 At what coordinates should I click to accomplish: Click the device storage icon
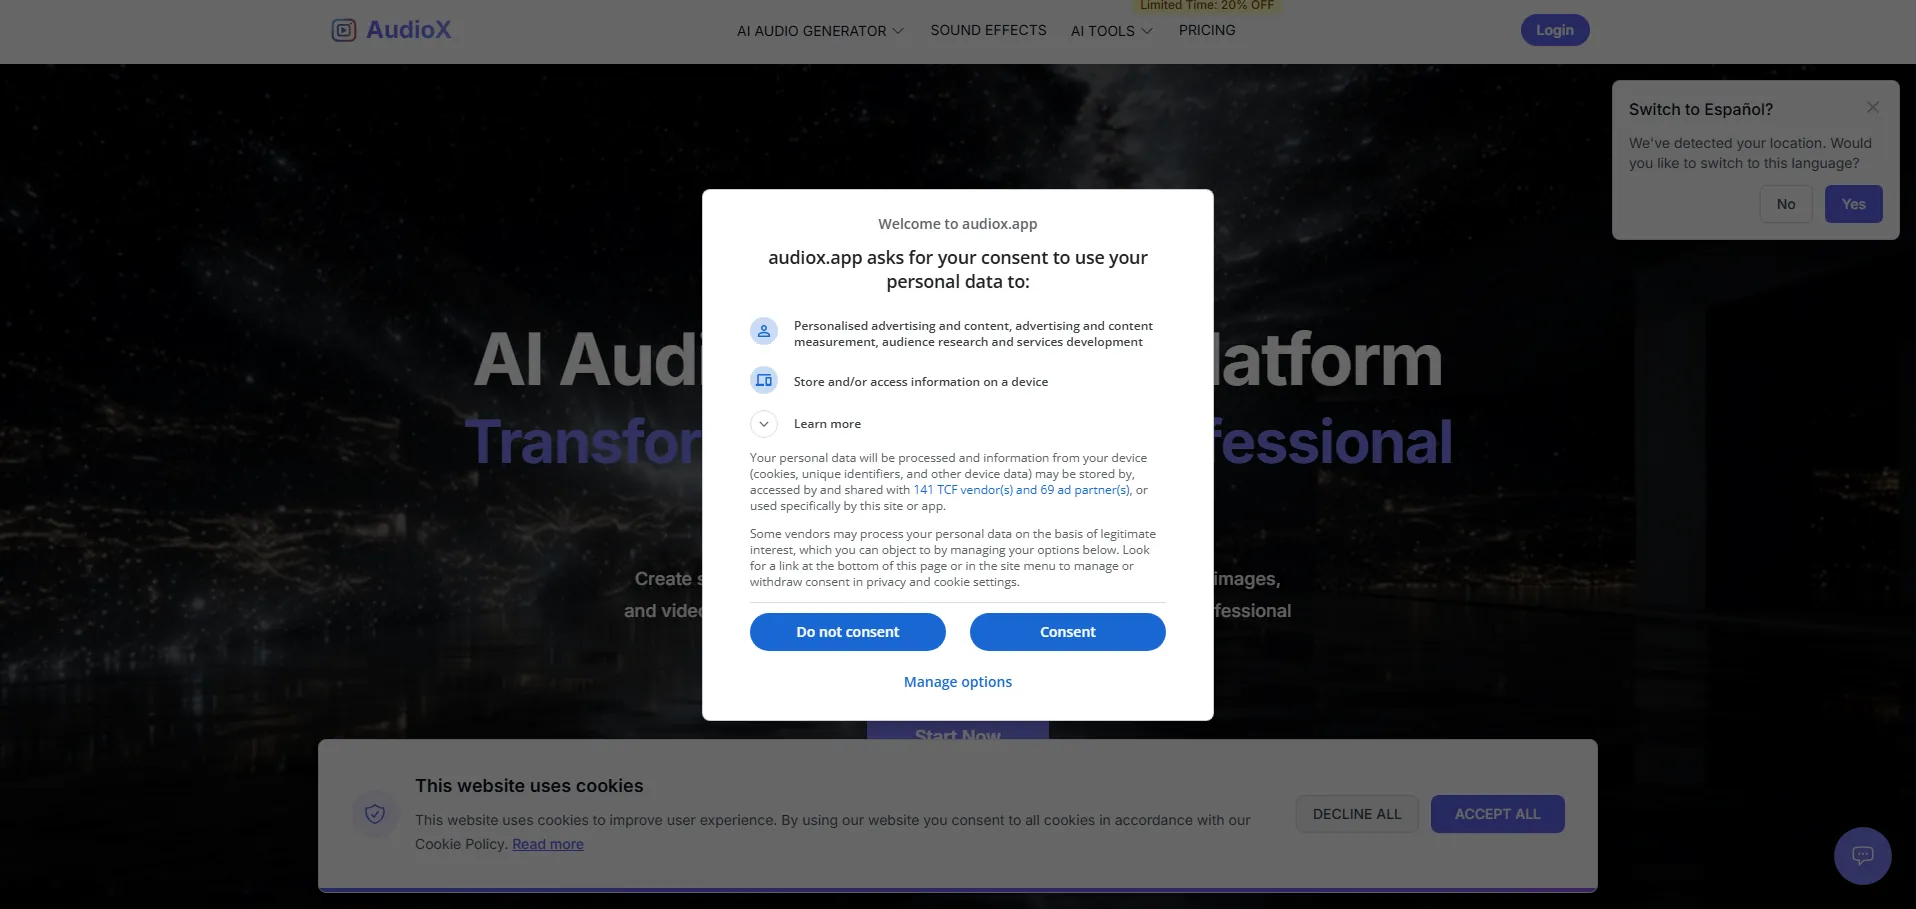[764, 381]
